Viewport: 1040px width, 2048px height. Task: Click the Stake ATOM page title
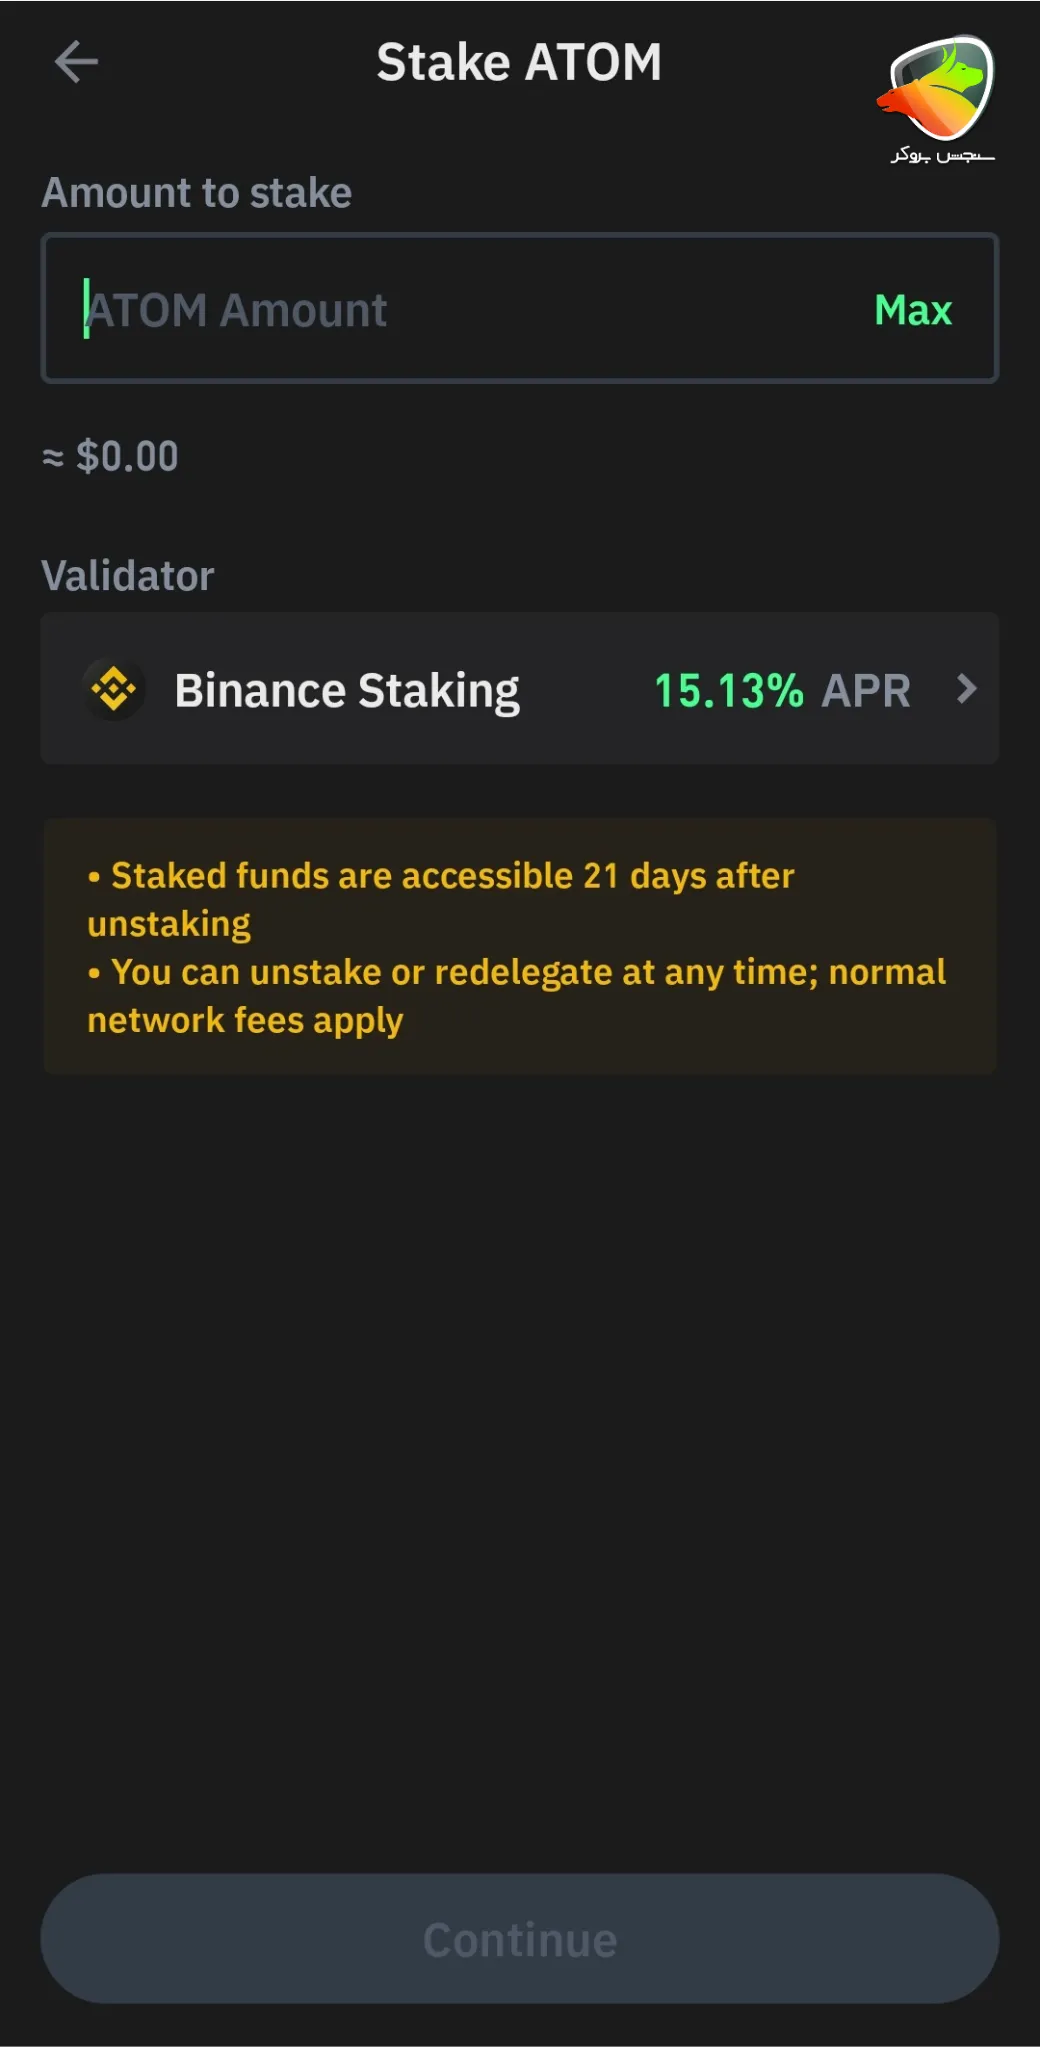click(519, 62)
